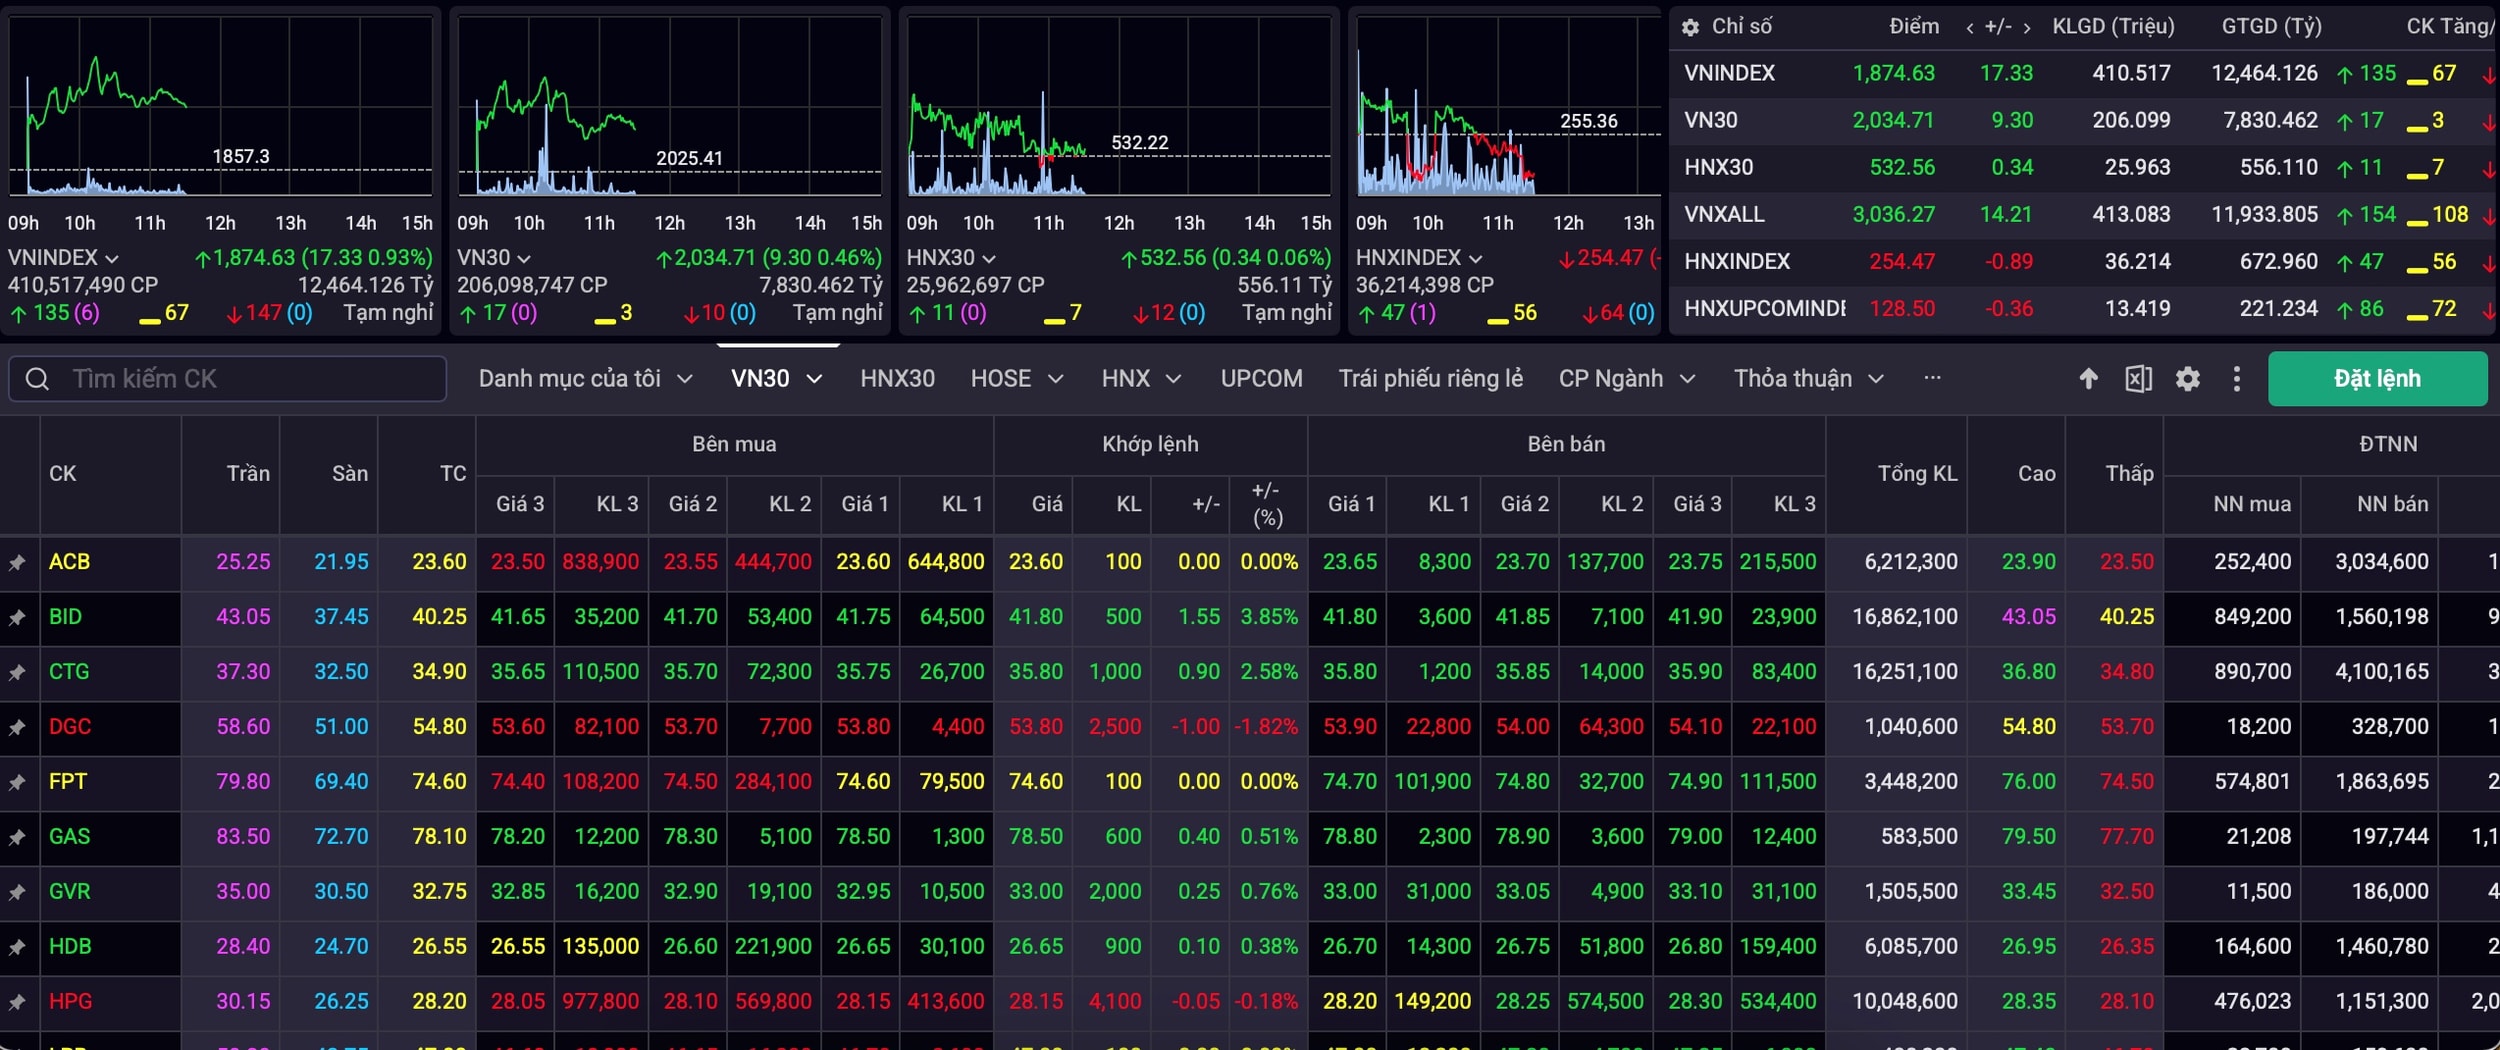Open the CTG ticker symbol

click(x=69, y=672)
